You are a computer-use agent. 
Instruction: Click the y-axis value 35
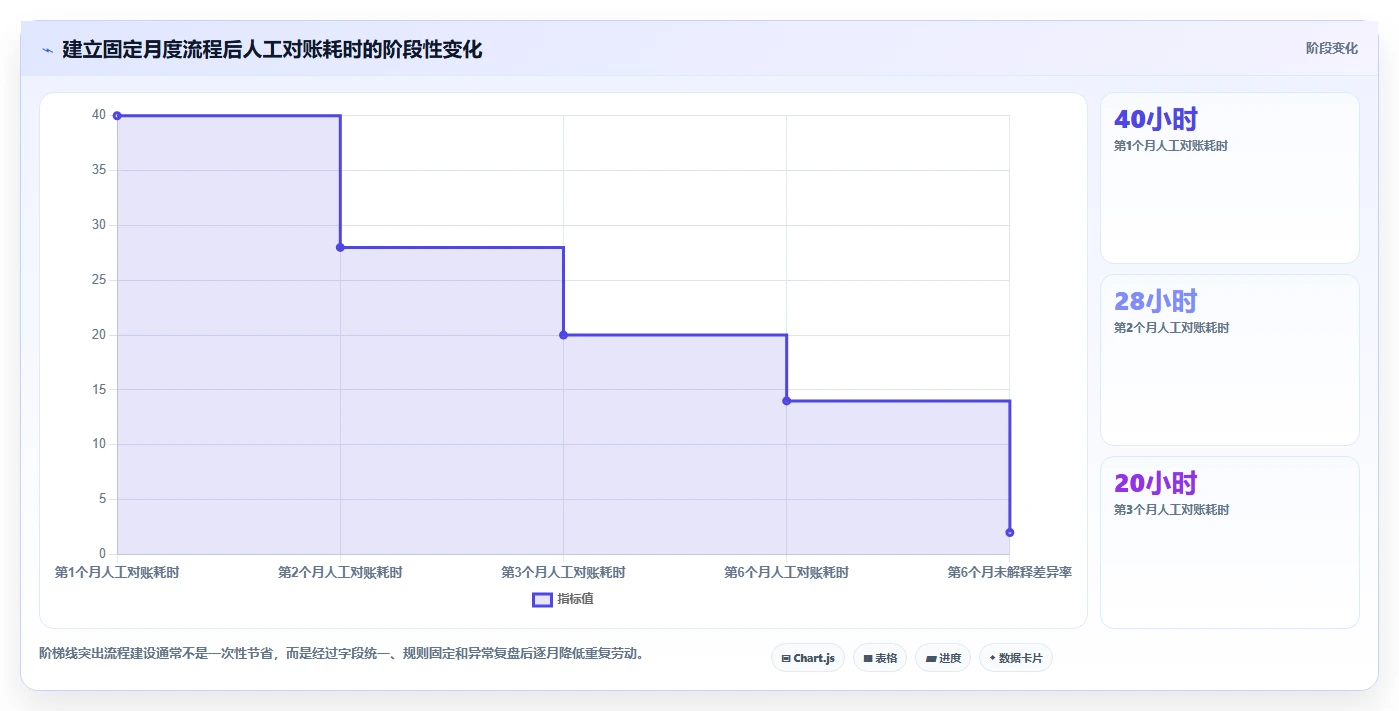(99, 170)
